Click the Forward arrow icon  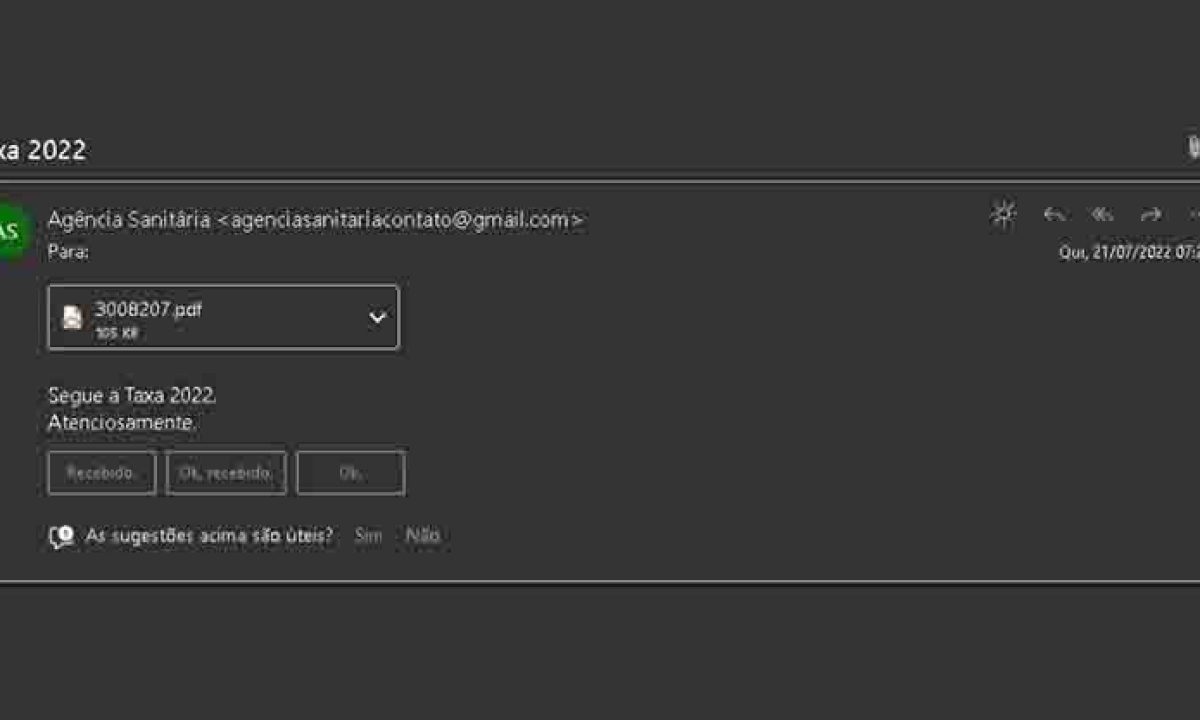tap(1150, 214)
